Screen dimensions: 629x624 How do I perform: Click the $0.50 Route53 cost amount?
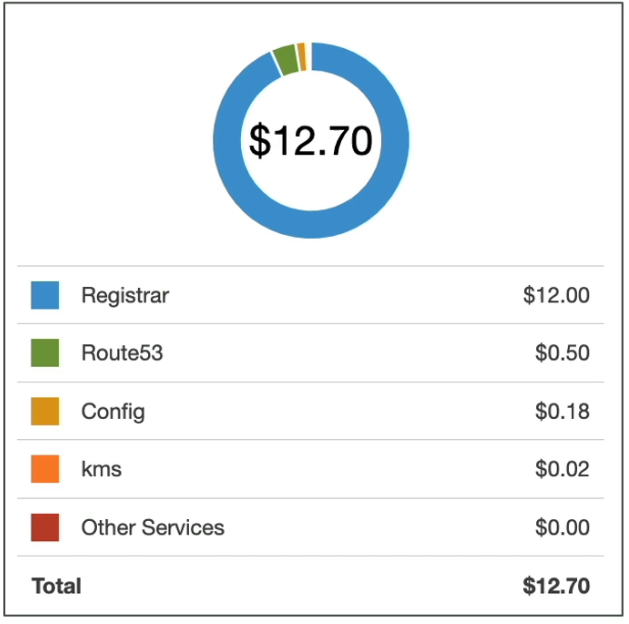[562, 353]
